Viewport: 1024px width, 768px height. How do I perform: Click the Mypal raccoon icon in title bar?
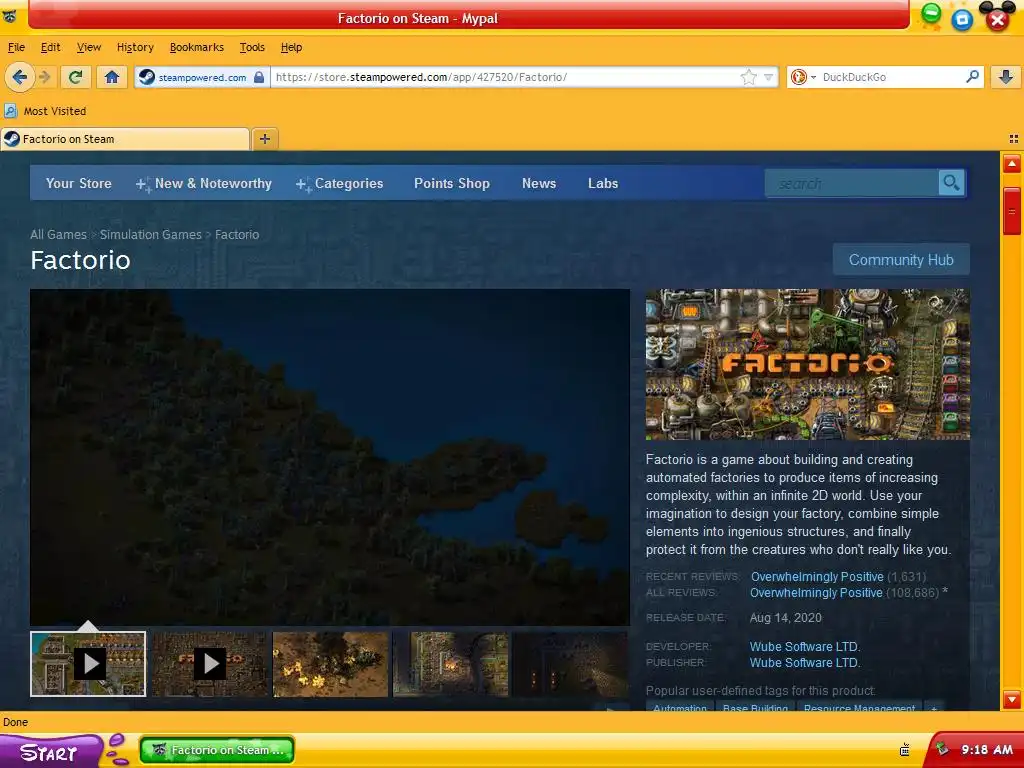coord(9,16)
